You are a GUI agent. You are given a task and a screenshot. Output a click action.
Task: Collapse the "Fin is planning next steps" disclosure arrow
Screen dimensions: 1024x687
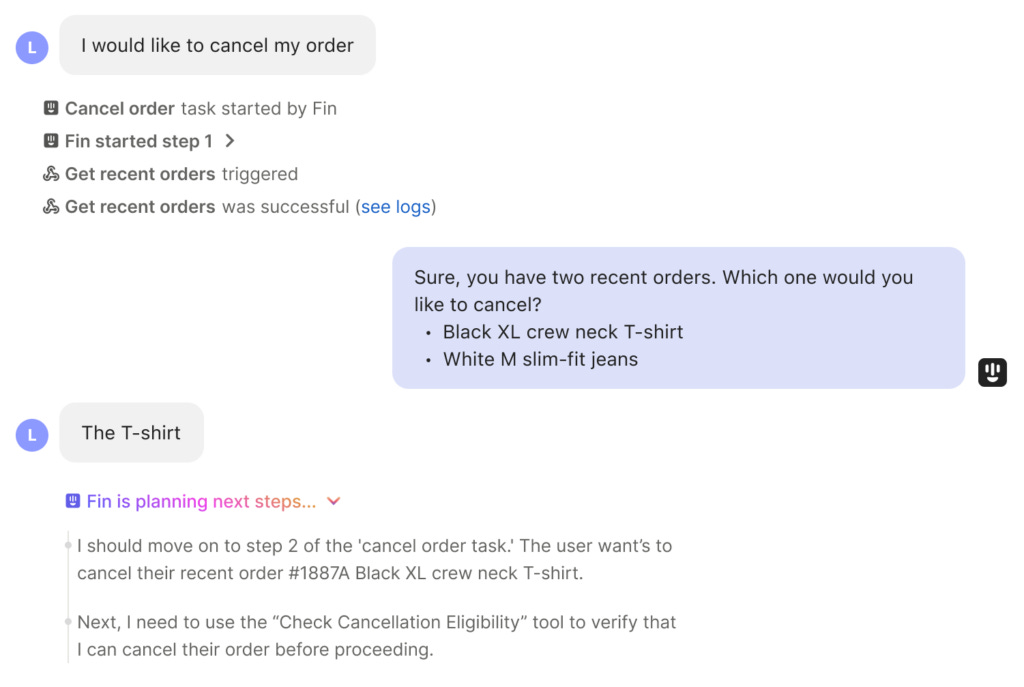pos(334,501)
